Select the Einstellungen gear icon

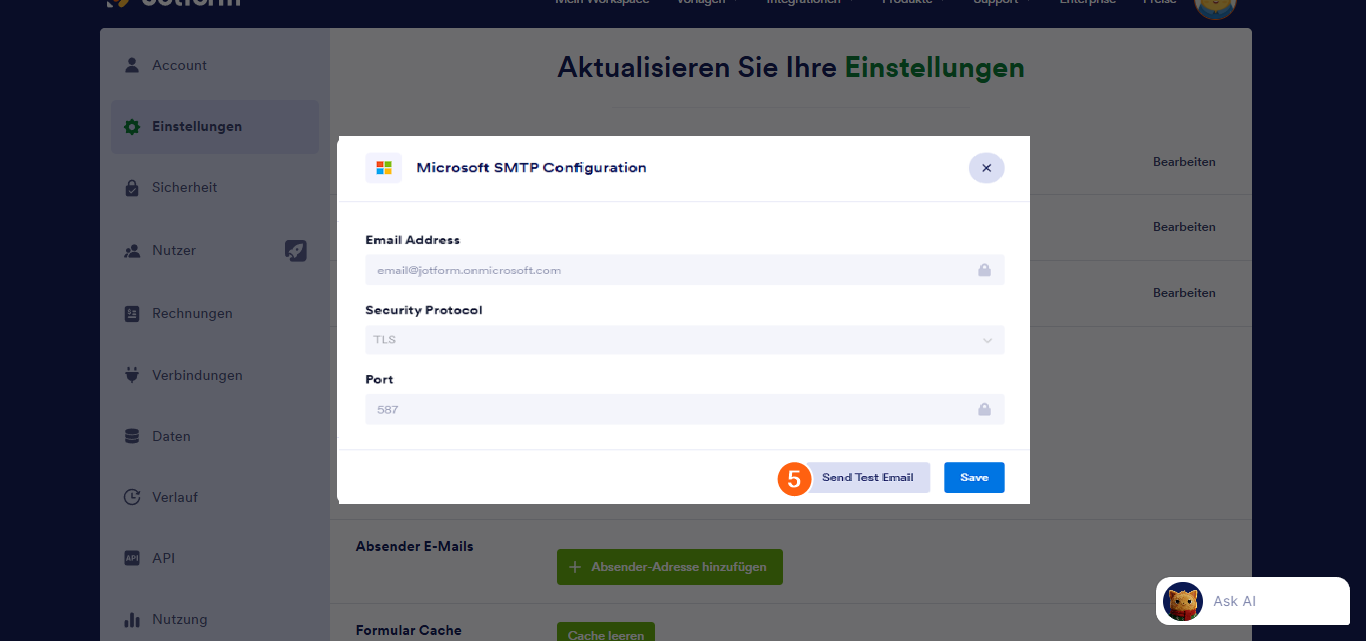coord(131,126)
